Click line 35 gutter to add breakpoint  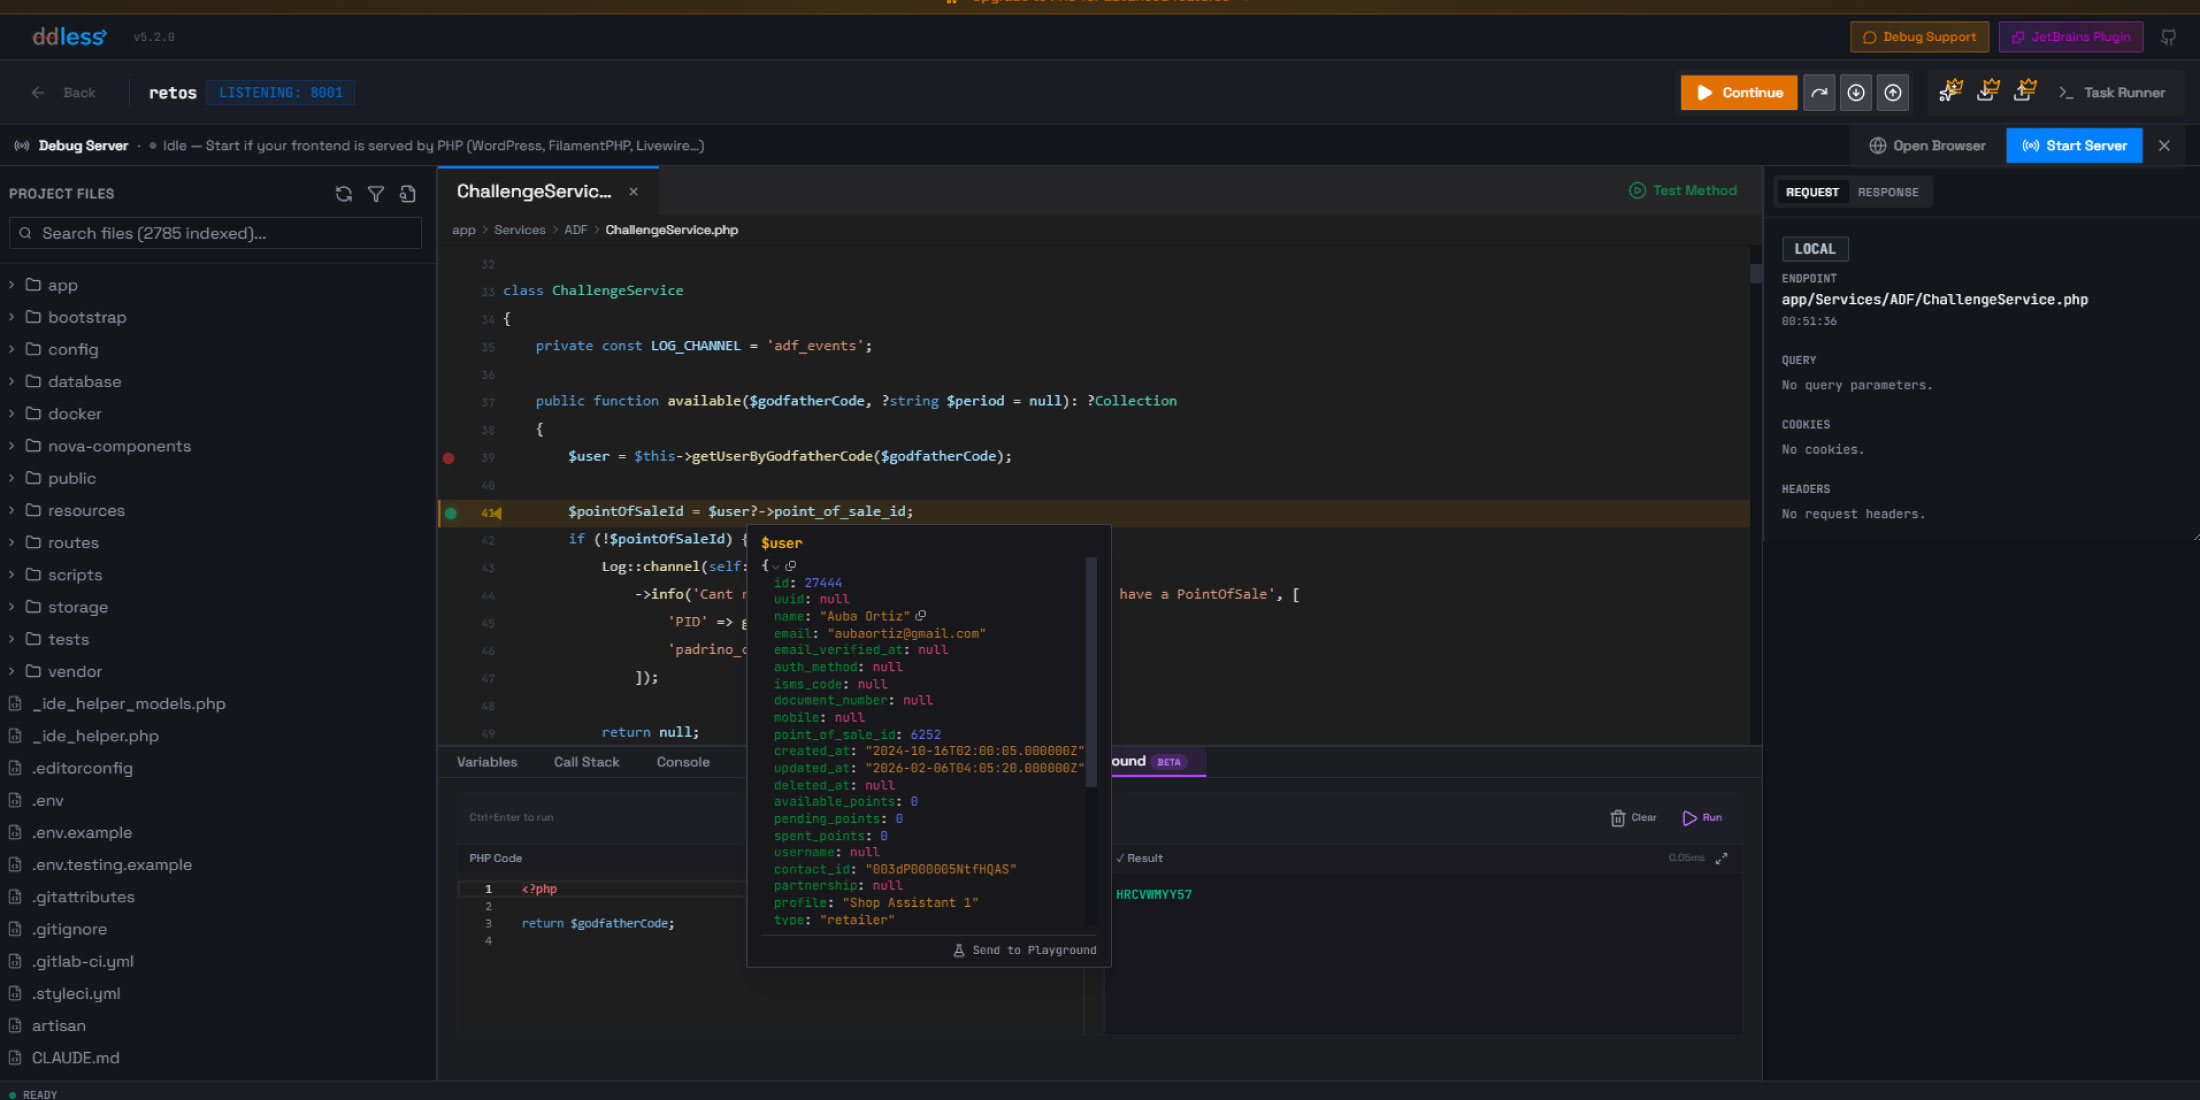point(450,347)
